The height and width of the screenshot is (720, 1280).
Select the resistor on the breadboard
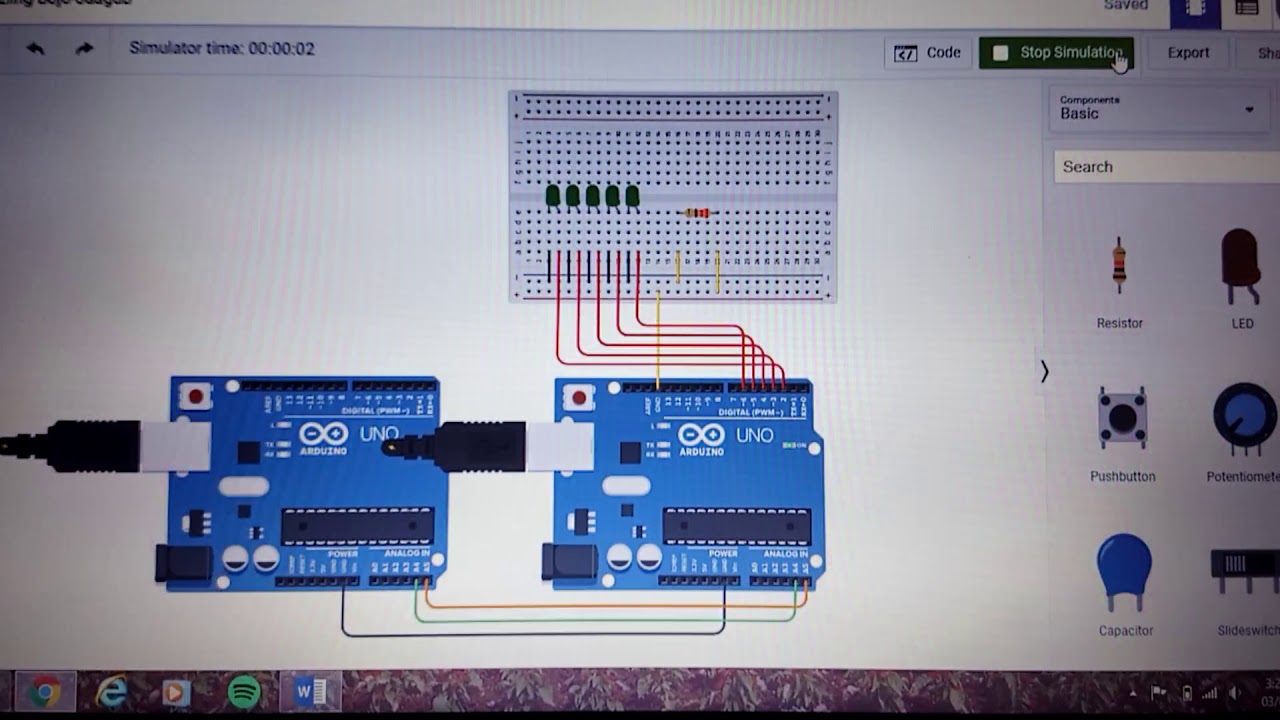tap(697, 213)
